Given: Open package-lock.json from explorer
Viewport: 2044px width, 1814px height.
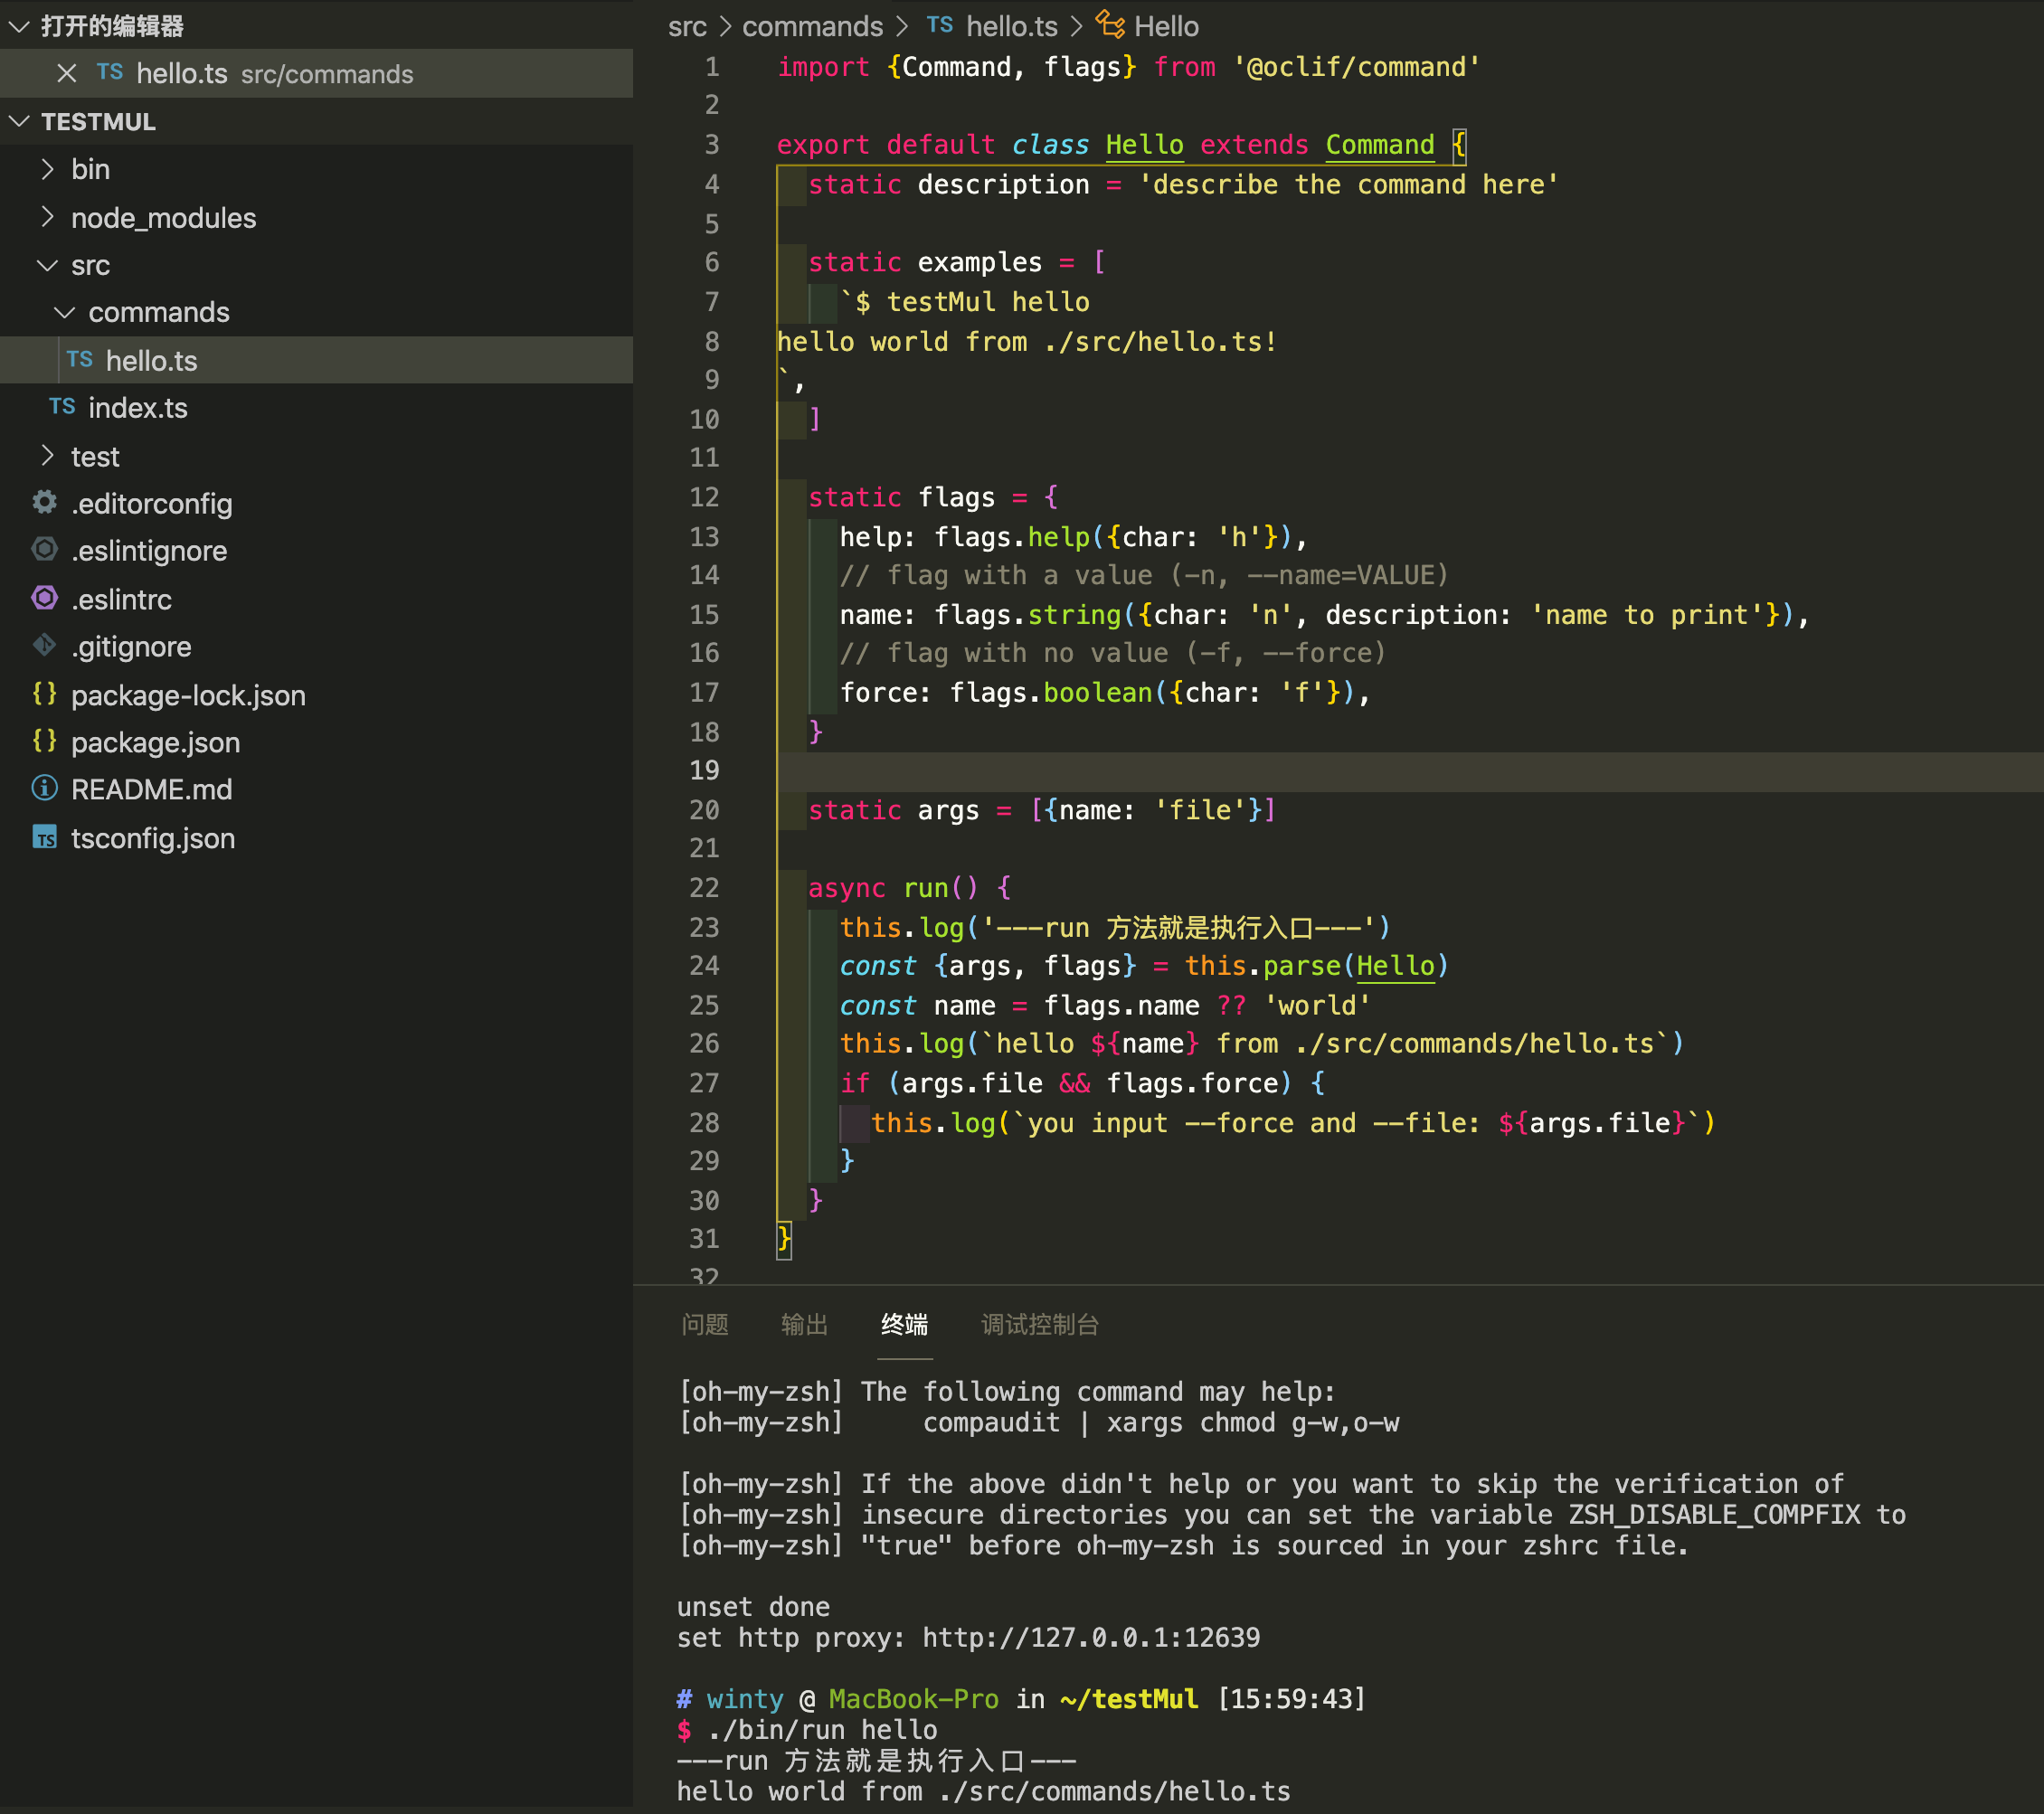Looking at the screenshot, I should pyautogui.click(x=188, y=695).
